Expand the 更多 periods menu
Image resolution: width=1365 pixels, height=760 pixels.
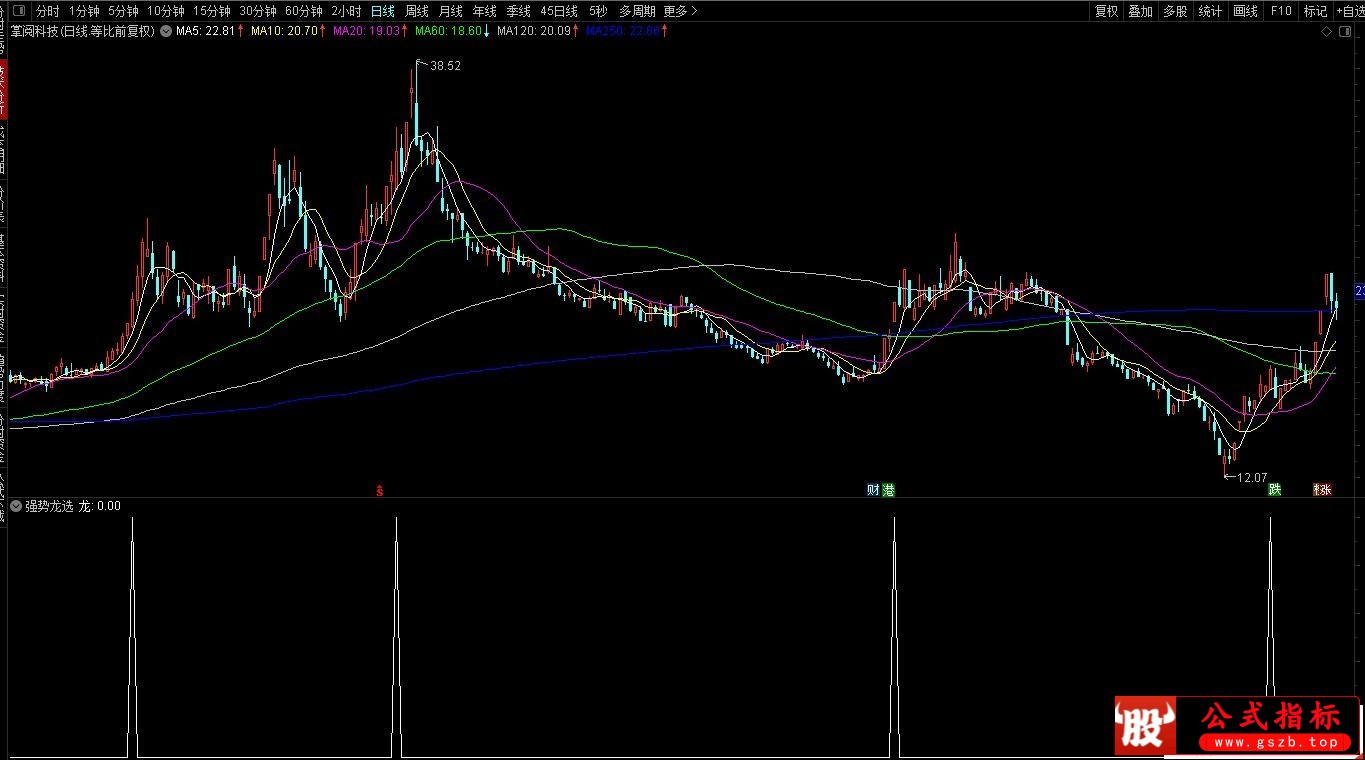tap(680, 11)
